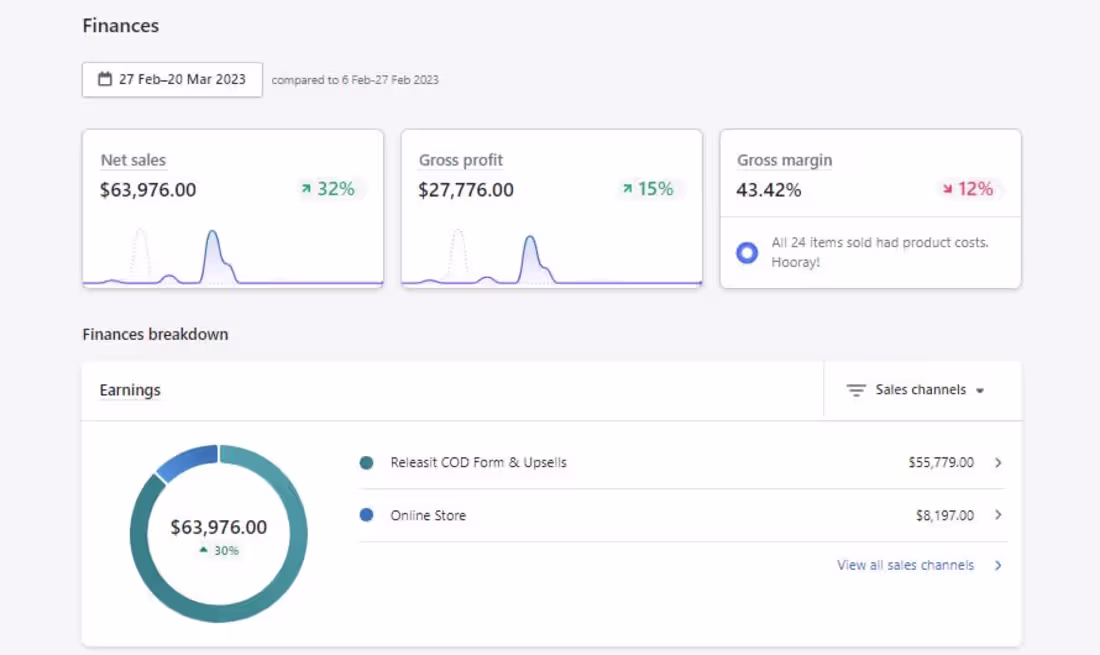This screenshot has width=1100, height=655.
Task: Open the Releasit COD Form & Upsells row
Action: pos(479,463)
